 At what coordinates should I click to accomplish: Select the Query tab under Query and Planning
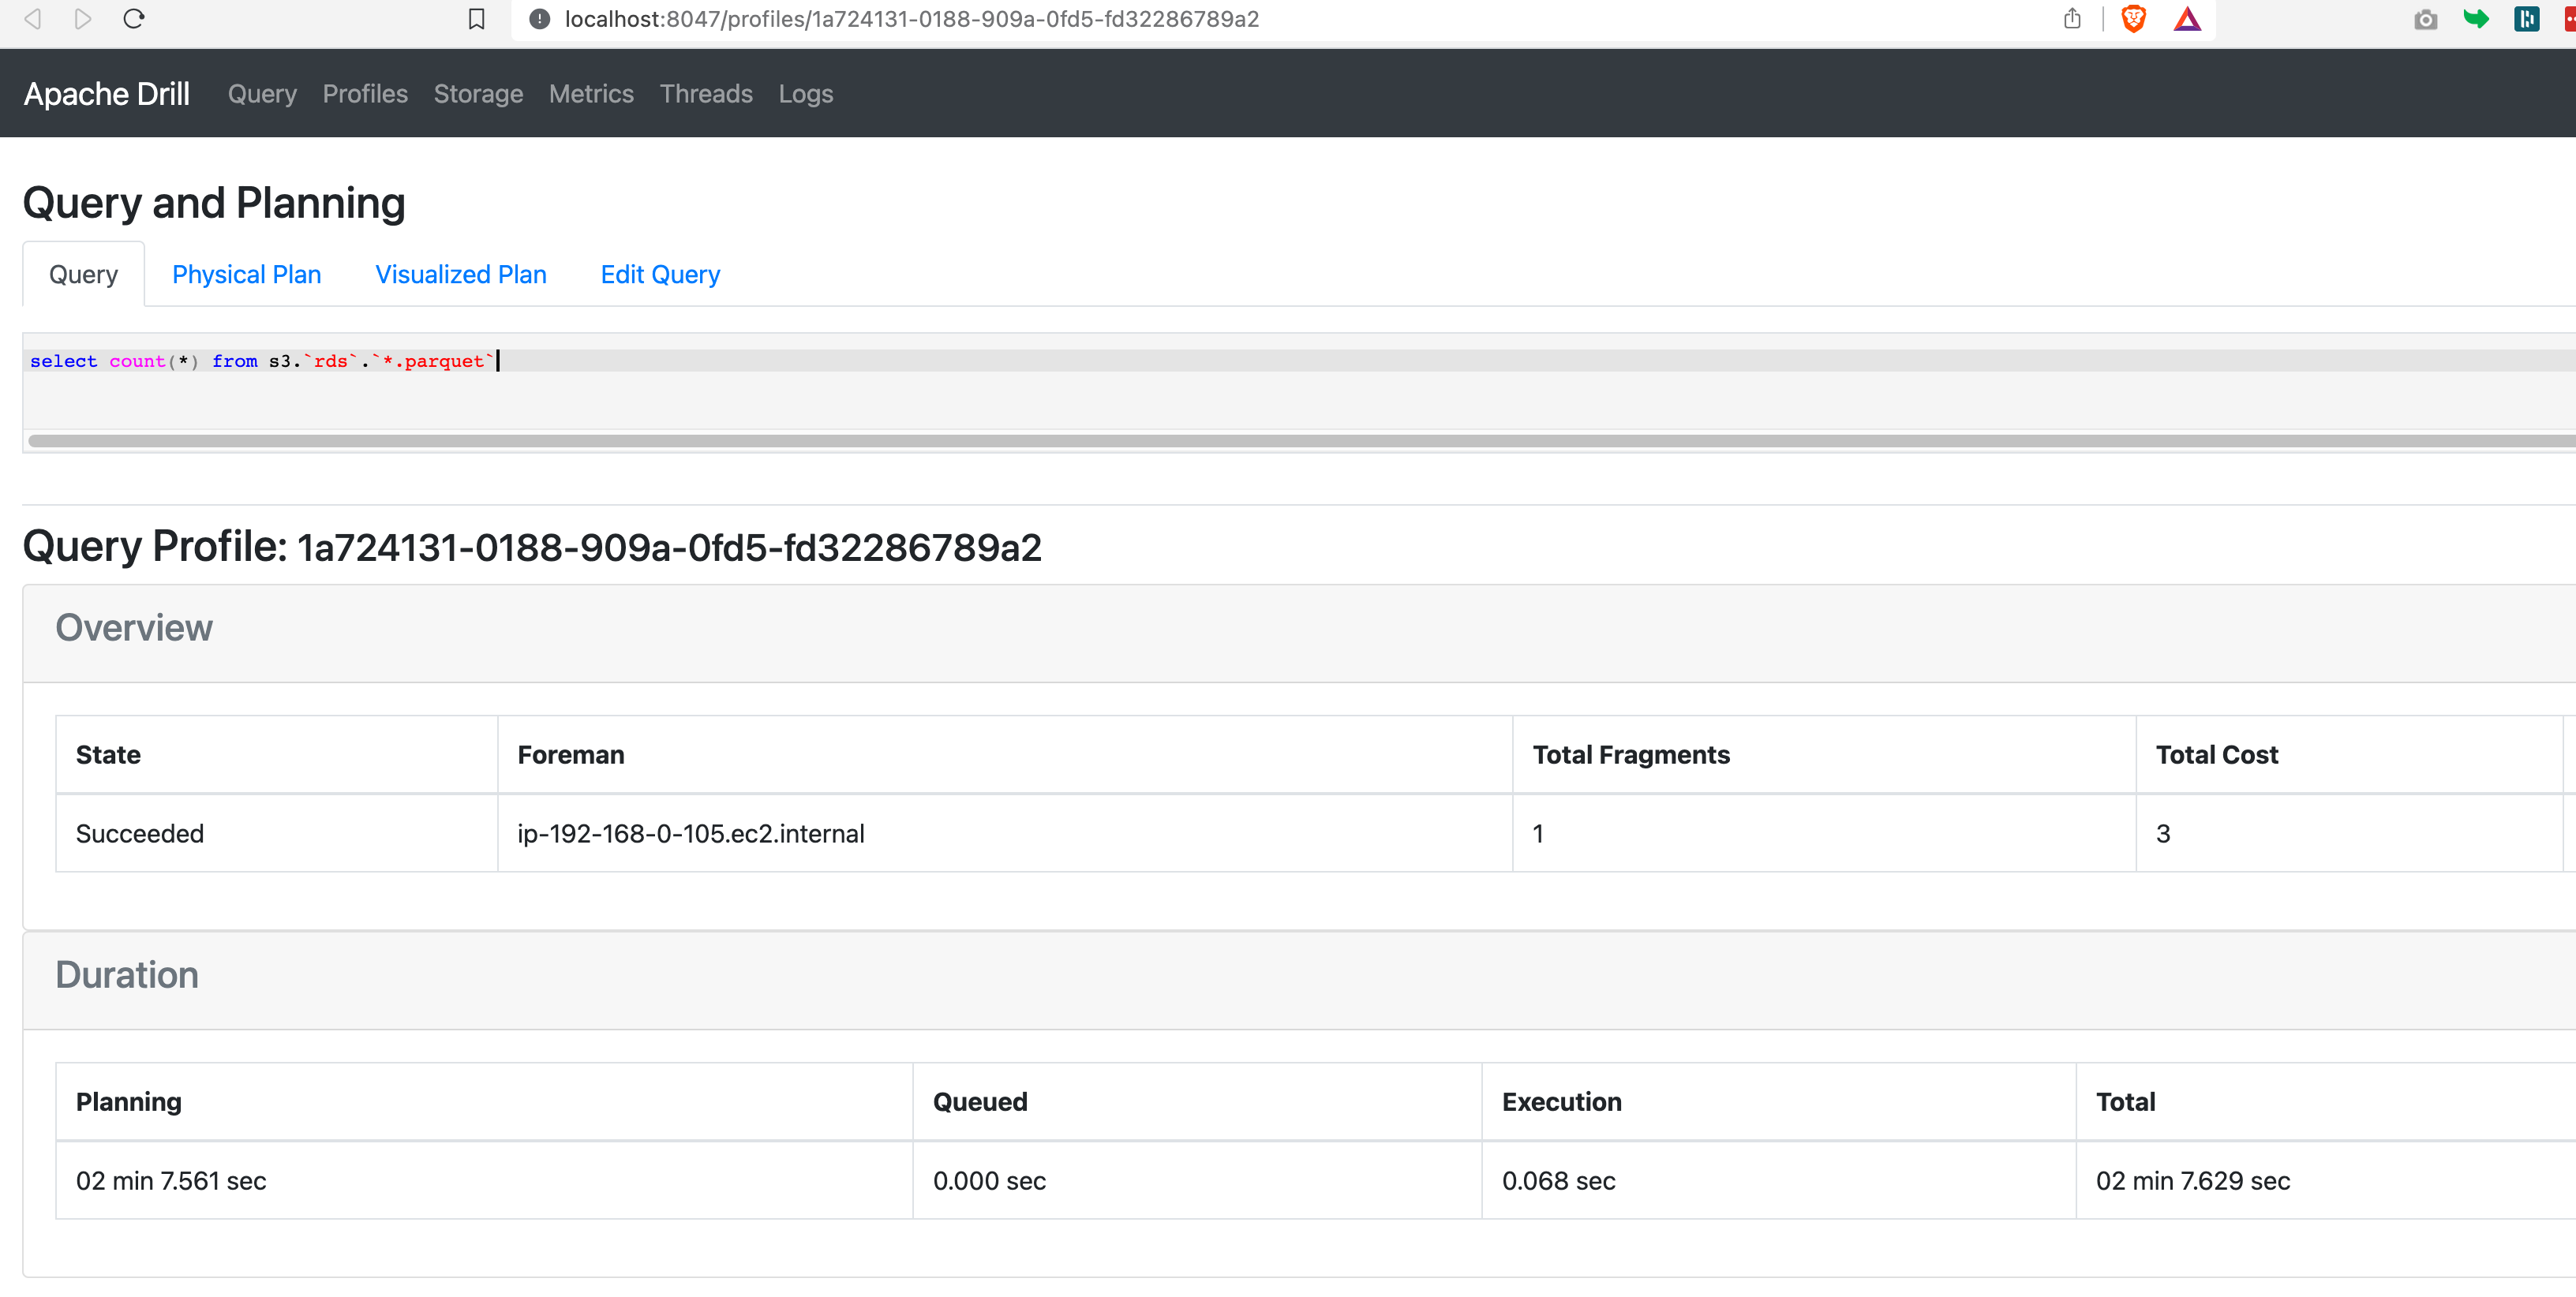point(83,274)
